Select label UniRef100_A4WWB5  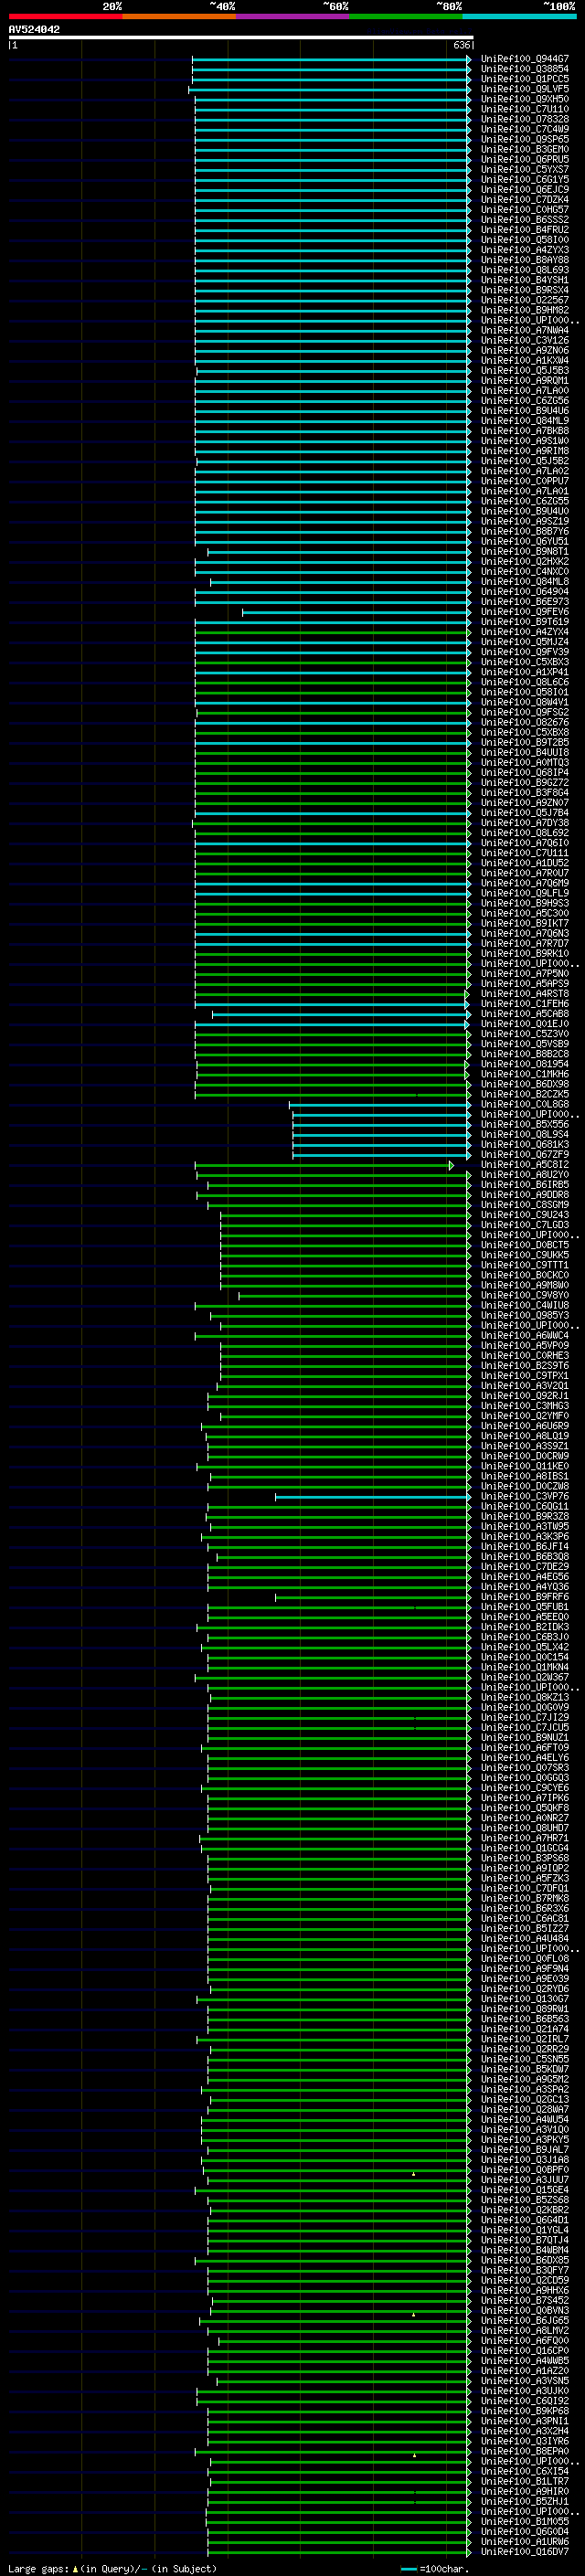(525, 2361)
